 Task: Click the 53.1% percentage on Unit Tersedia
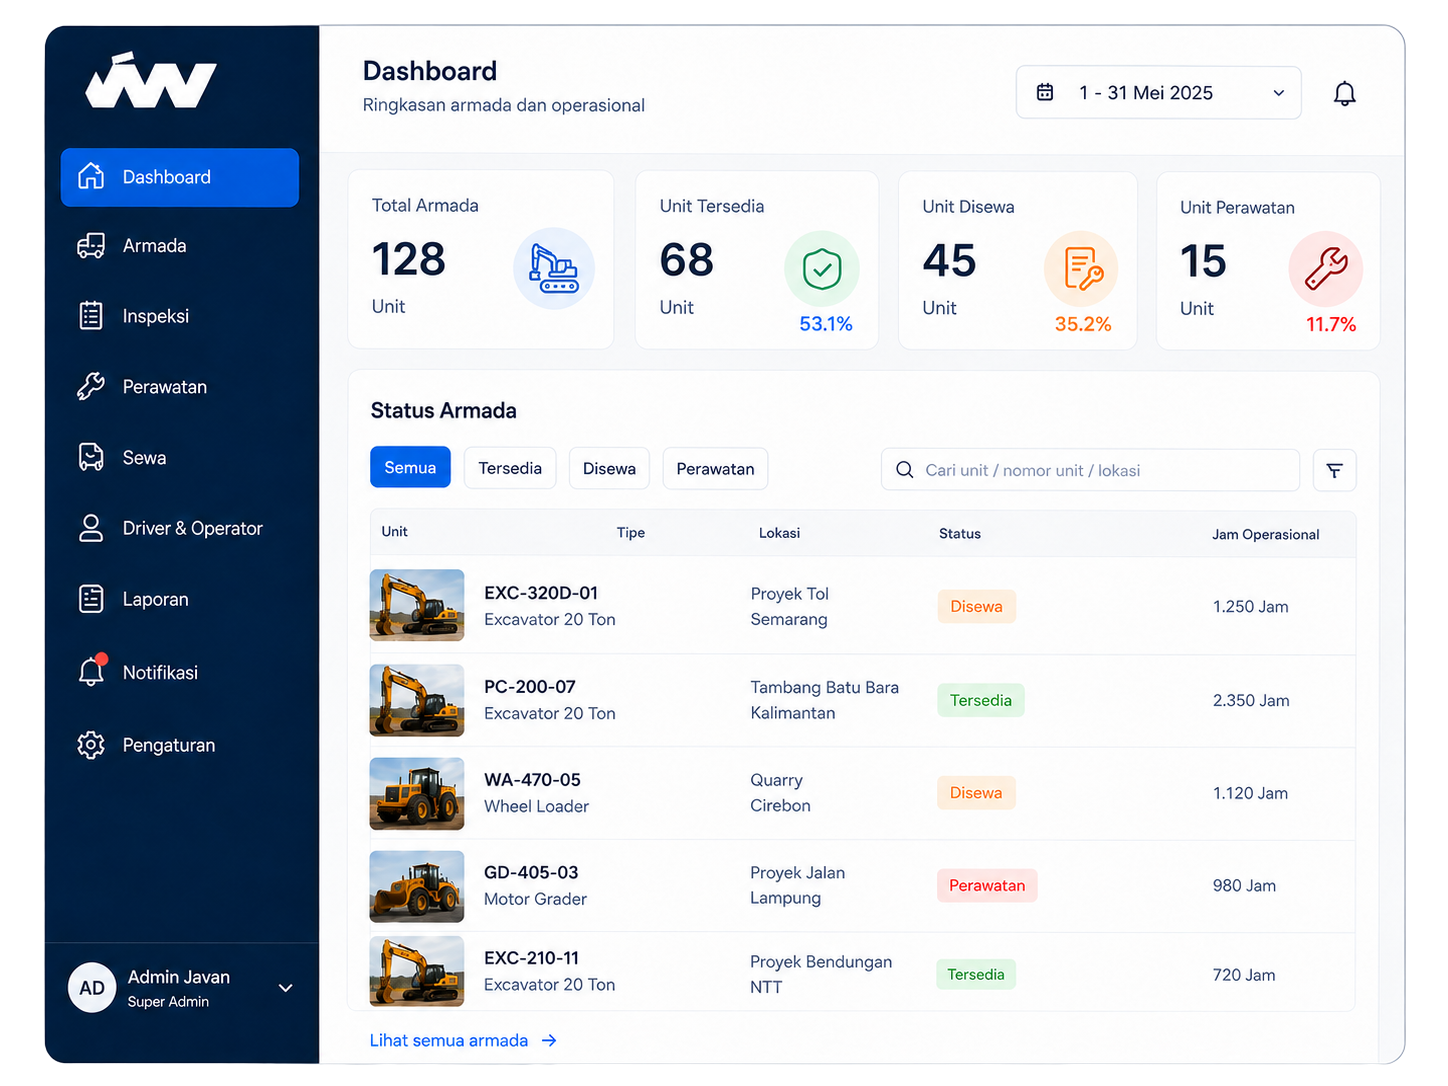pyautogui.click(x=826, y=324)
